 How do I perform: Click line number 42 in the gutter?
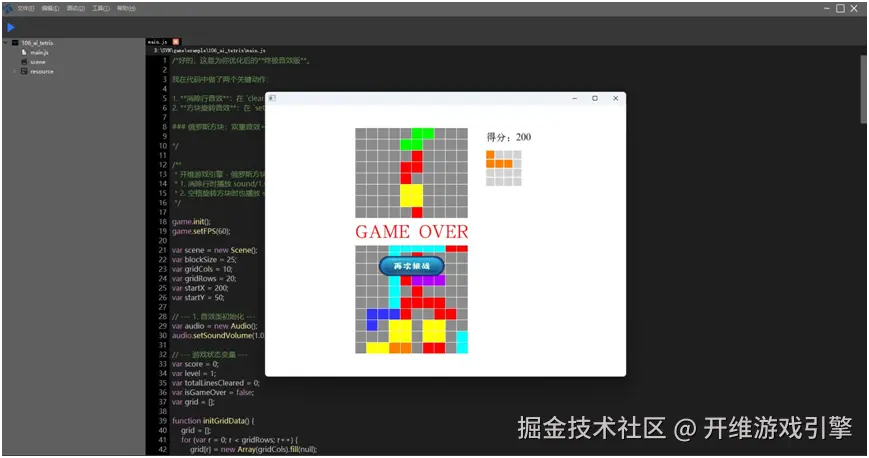162,450
